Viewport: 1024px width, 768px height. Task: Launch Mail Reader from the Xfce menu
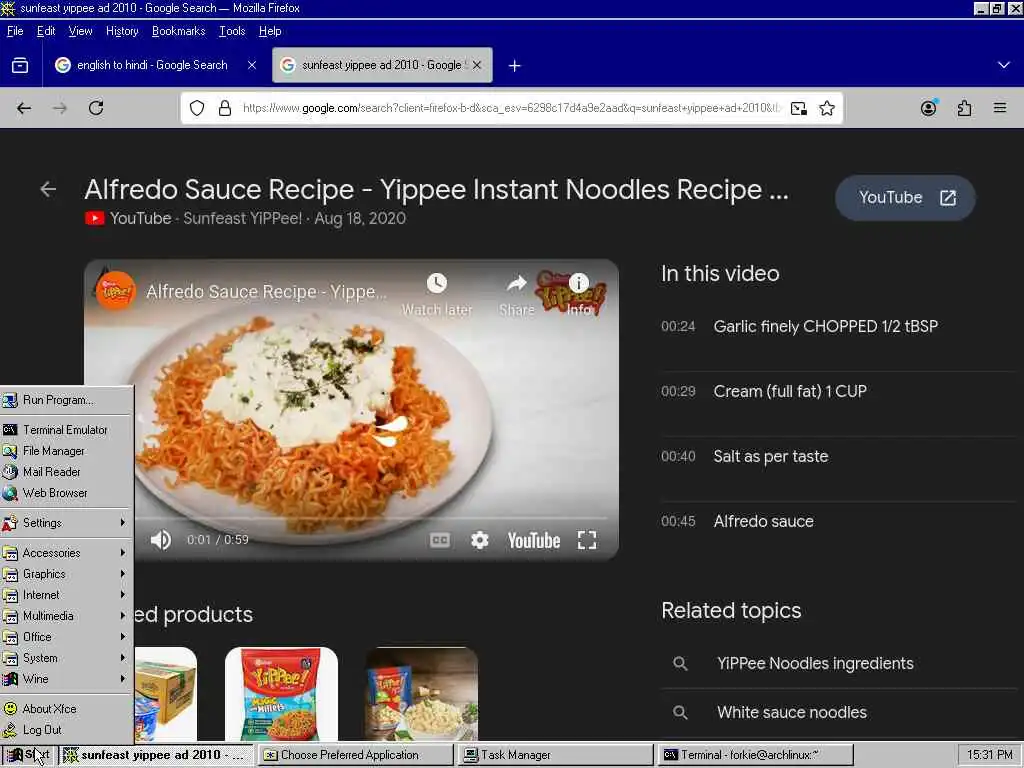click(67, 472)
